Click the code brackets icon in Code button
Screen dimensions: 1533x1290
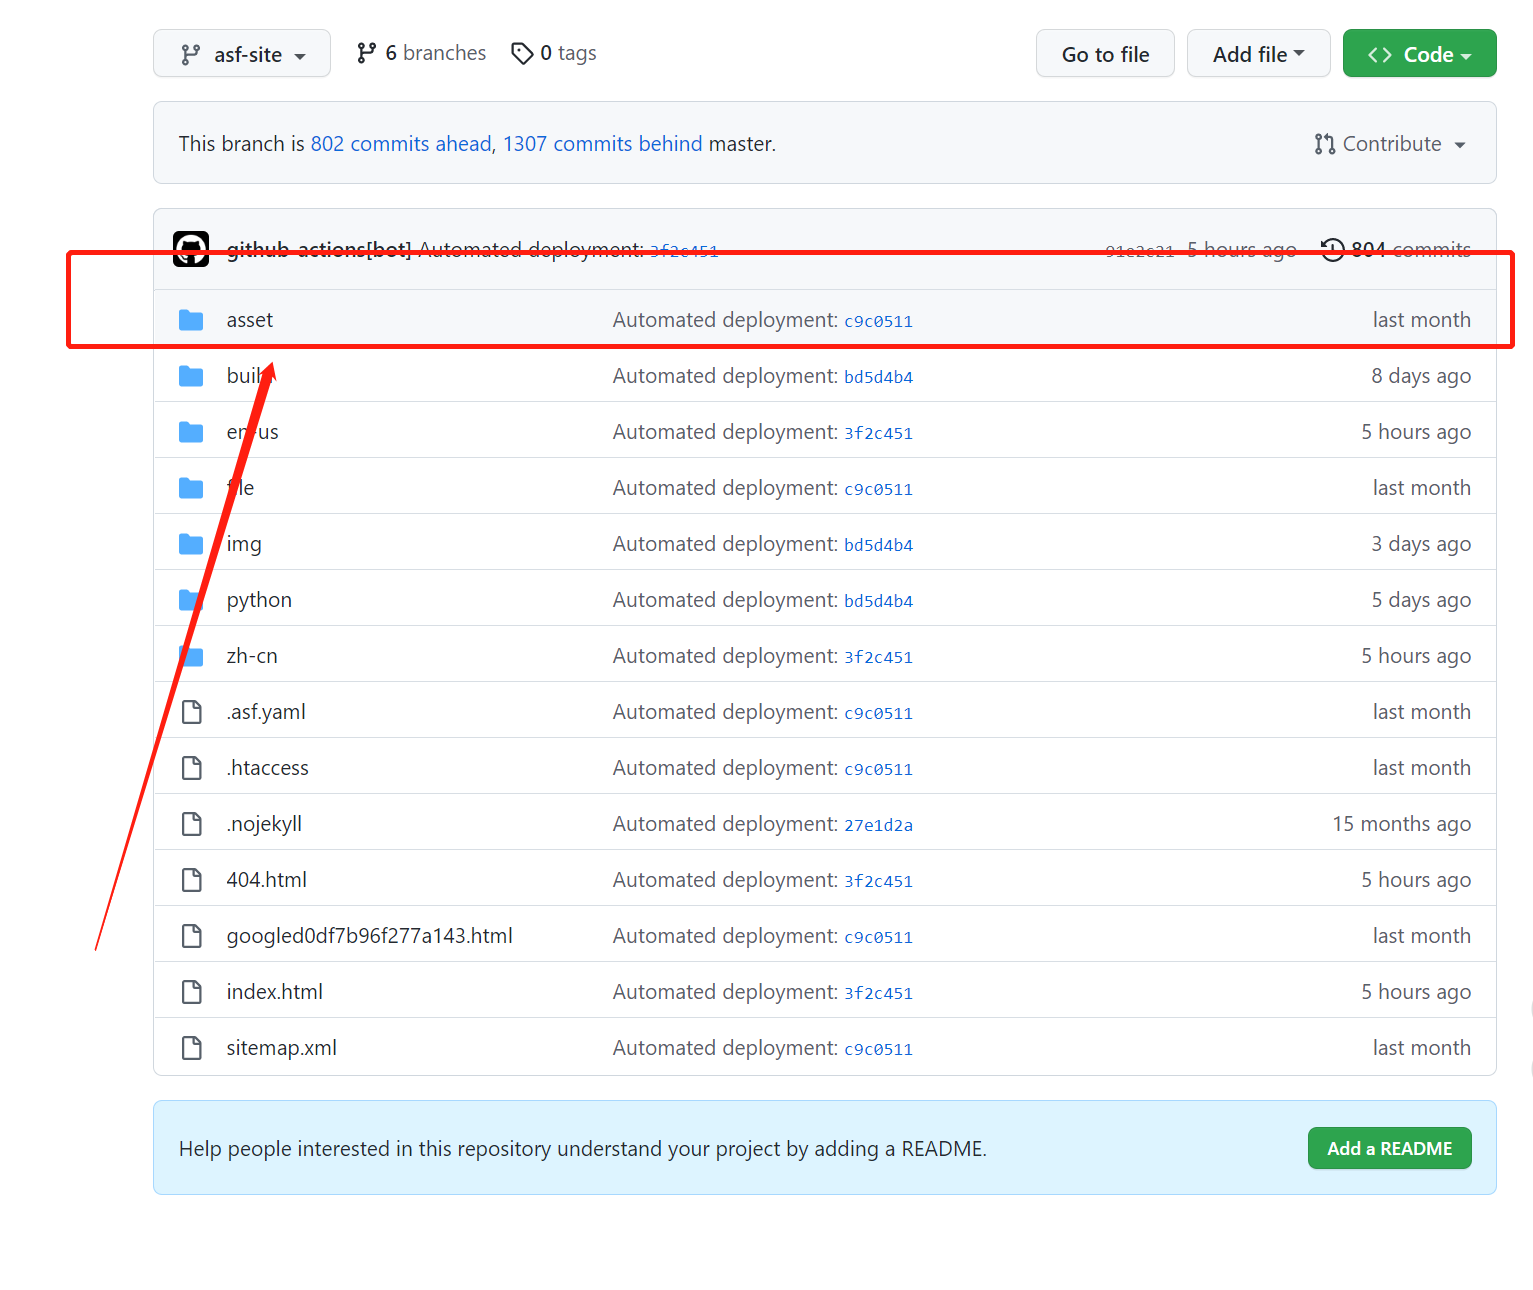coord(1380,55)
